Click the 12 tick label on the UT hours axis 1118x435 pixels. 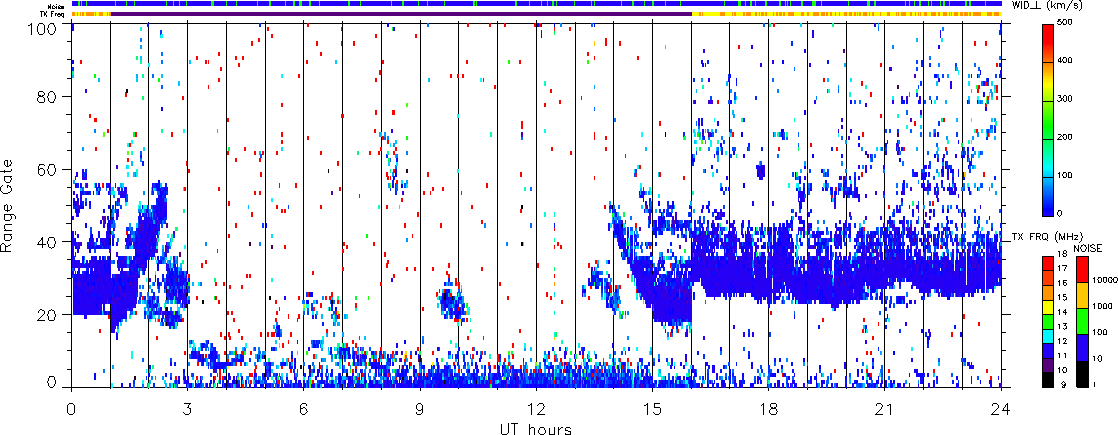[x=536, y=409]
